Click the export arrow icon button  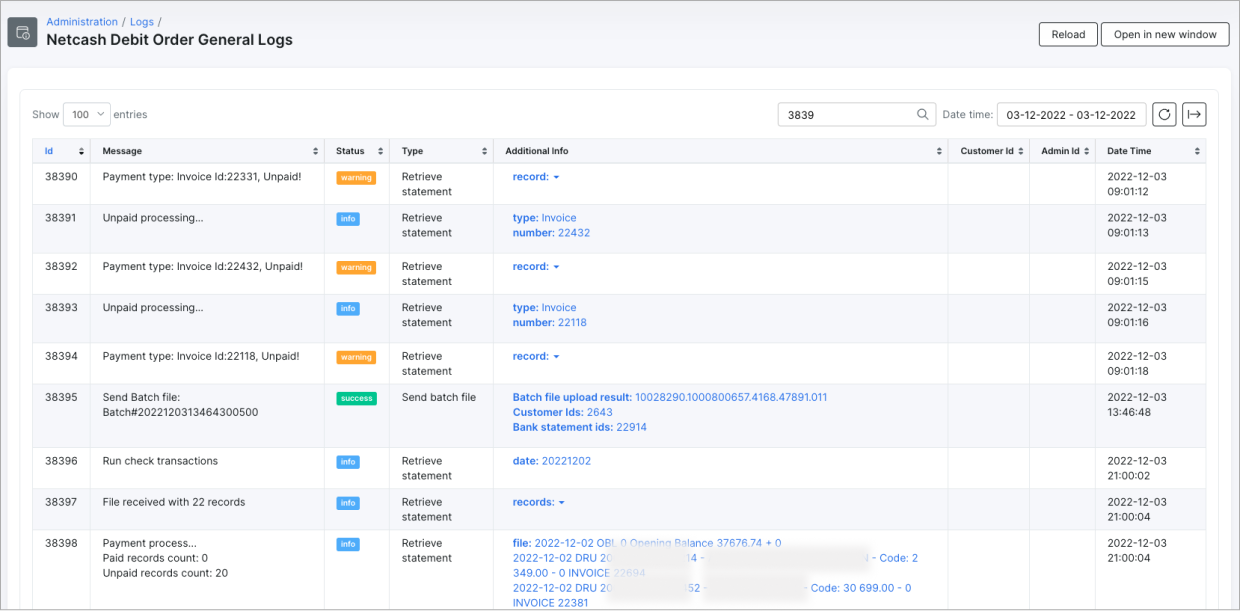[x=1194, y=115]
